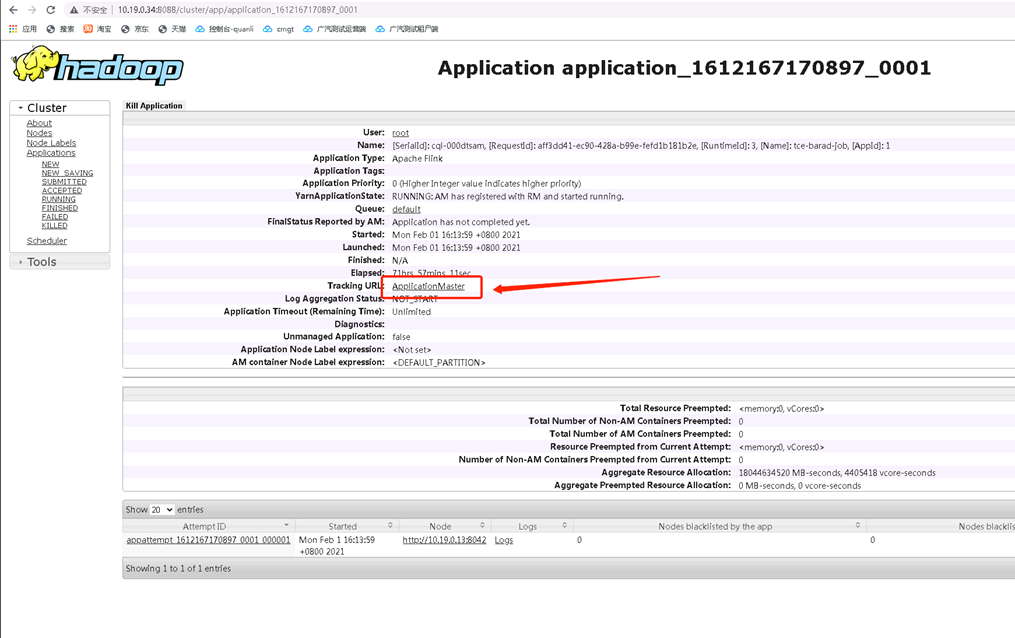Open the Show entries count dropdown
The image size is (1015, 638).
pos(162,510)
